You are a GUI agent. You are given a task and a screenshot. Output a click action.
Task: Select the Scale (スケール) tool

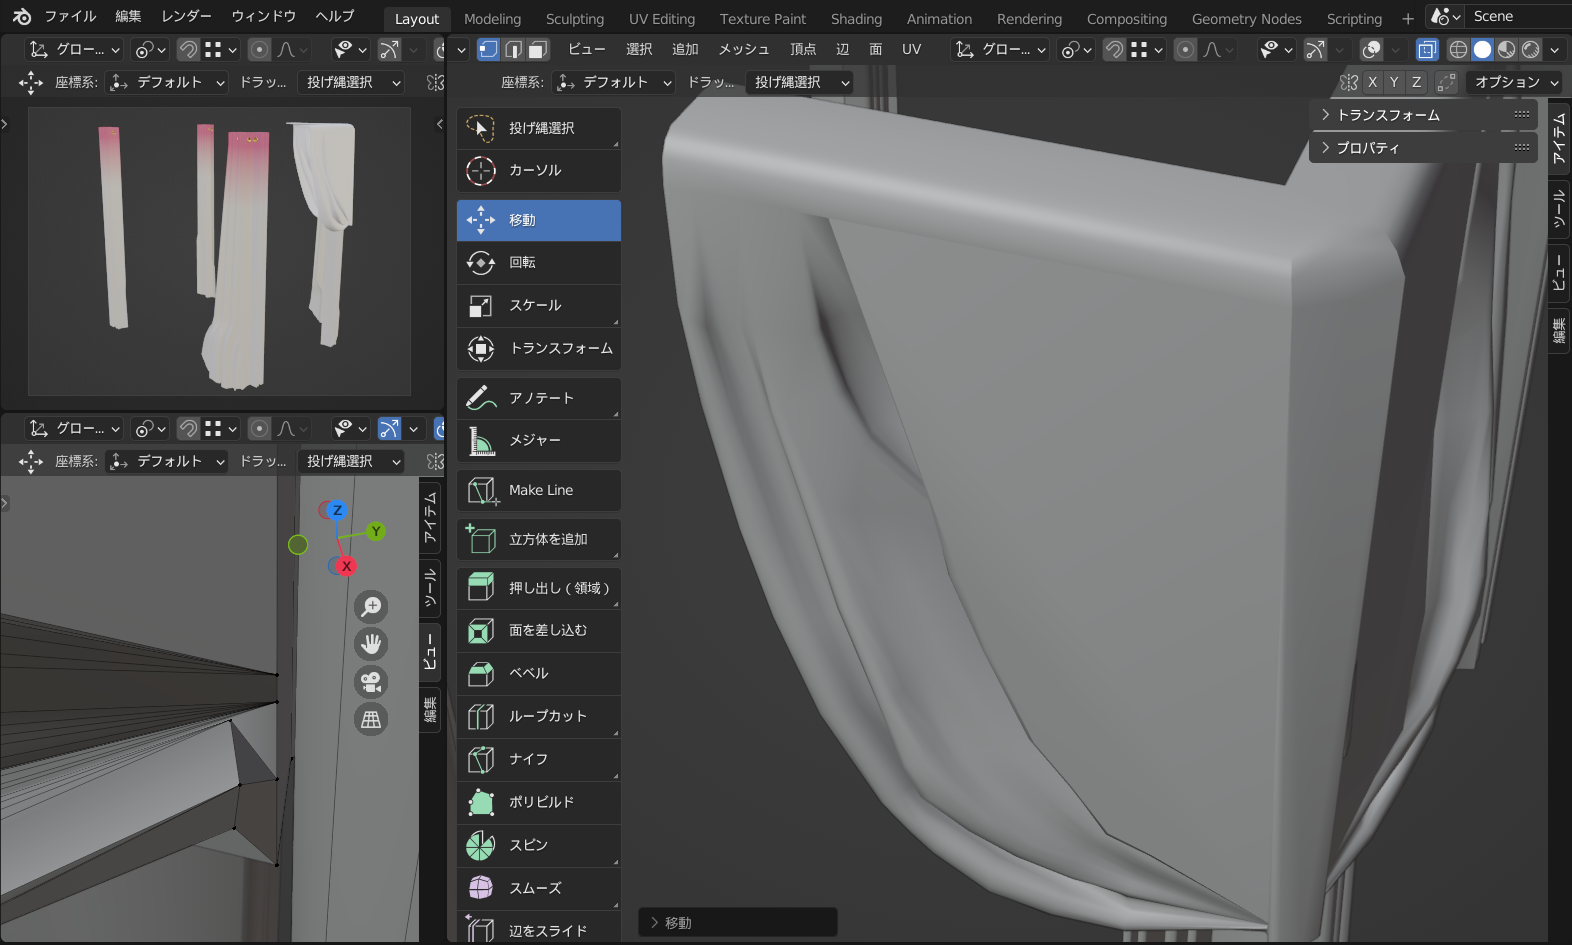tap(538, 305)
